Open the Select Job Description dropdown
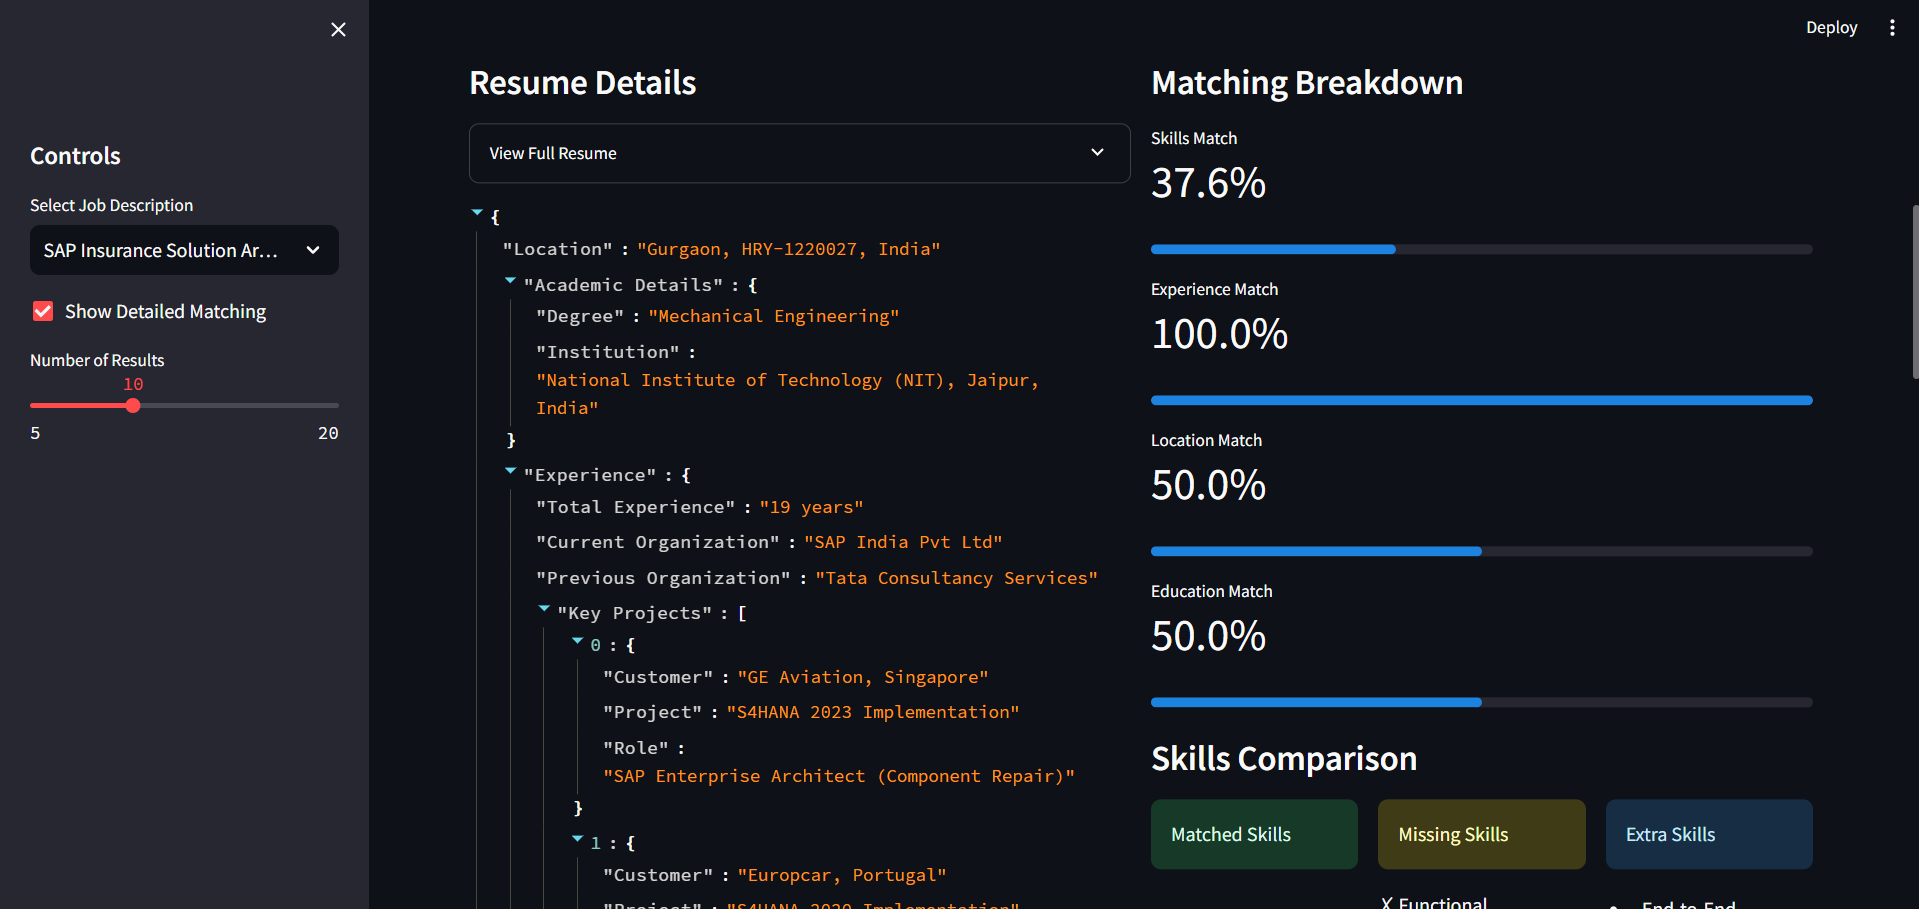 [x=184, y=250]
